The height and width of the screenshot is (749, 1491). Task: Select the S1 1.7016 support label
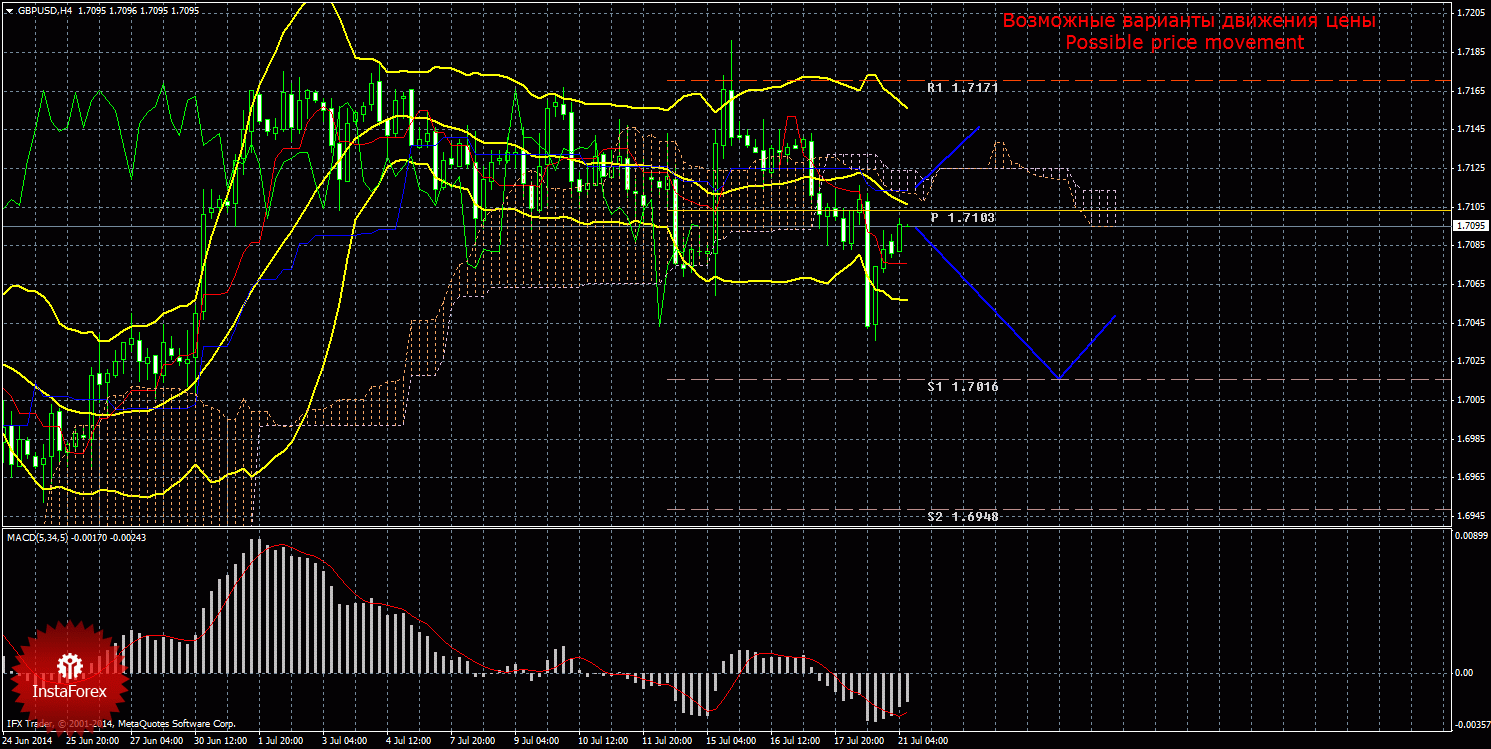point(963,385)
